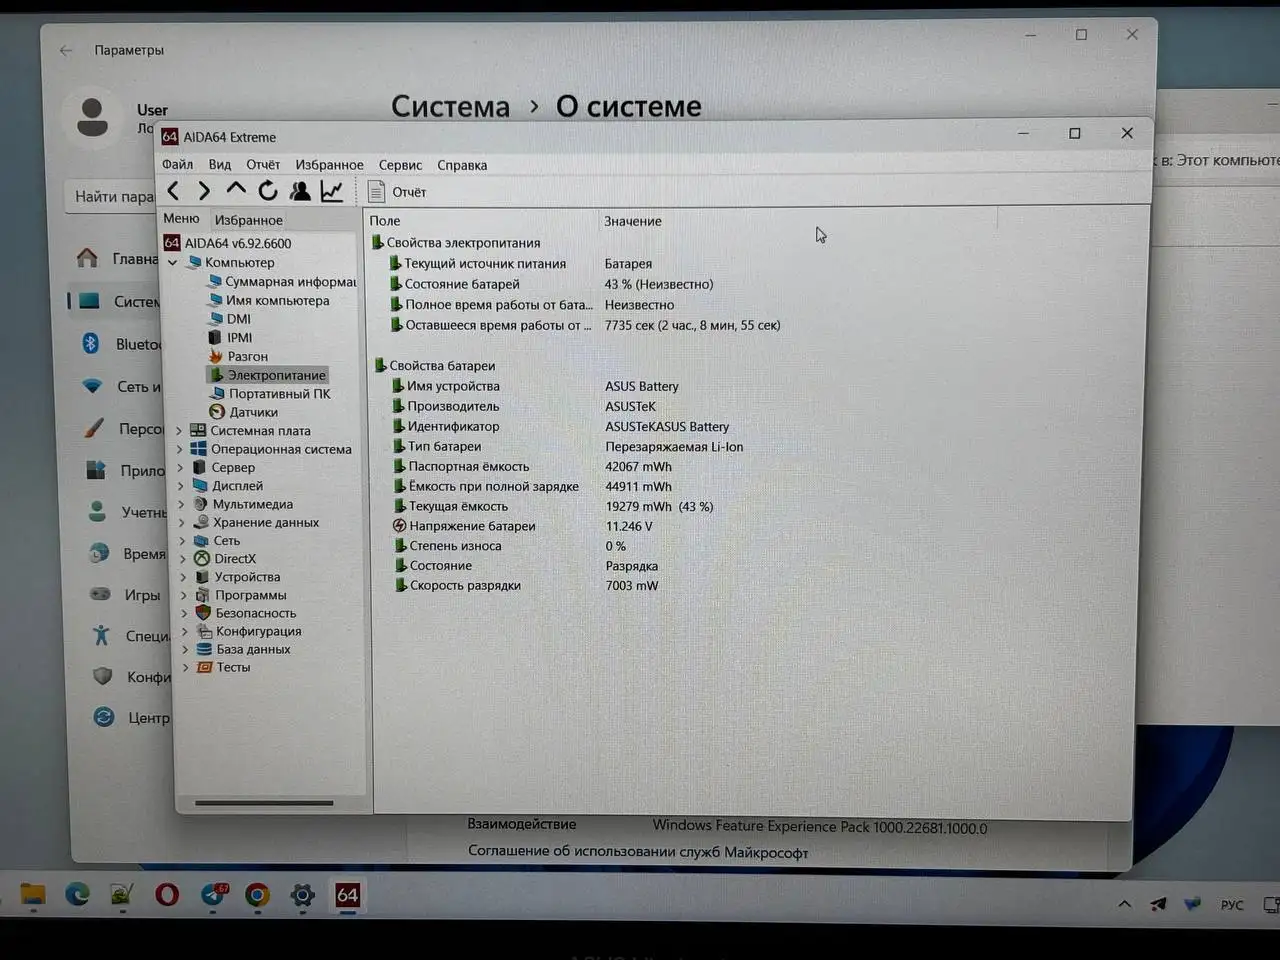Open the Вид menu
This screenshot has width=1280, height=960.
pyautogui.click(x=220, y=165)
